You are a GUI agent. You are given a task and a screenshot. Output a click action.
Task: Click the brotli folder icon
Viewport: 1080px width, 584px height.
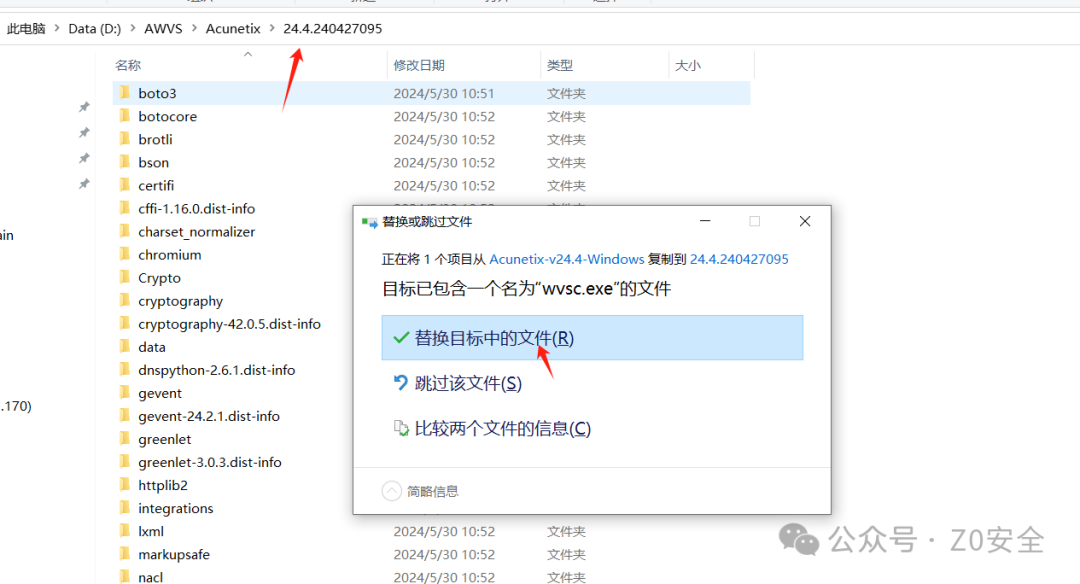click(125, 139)
